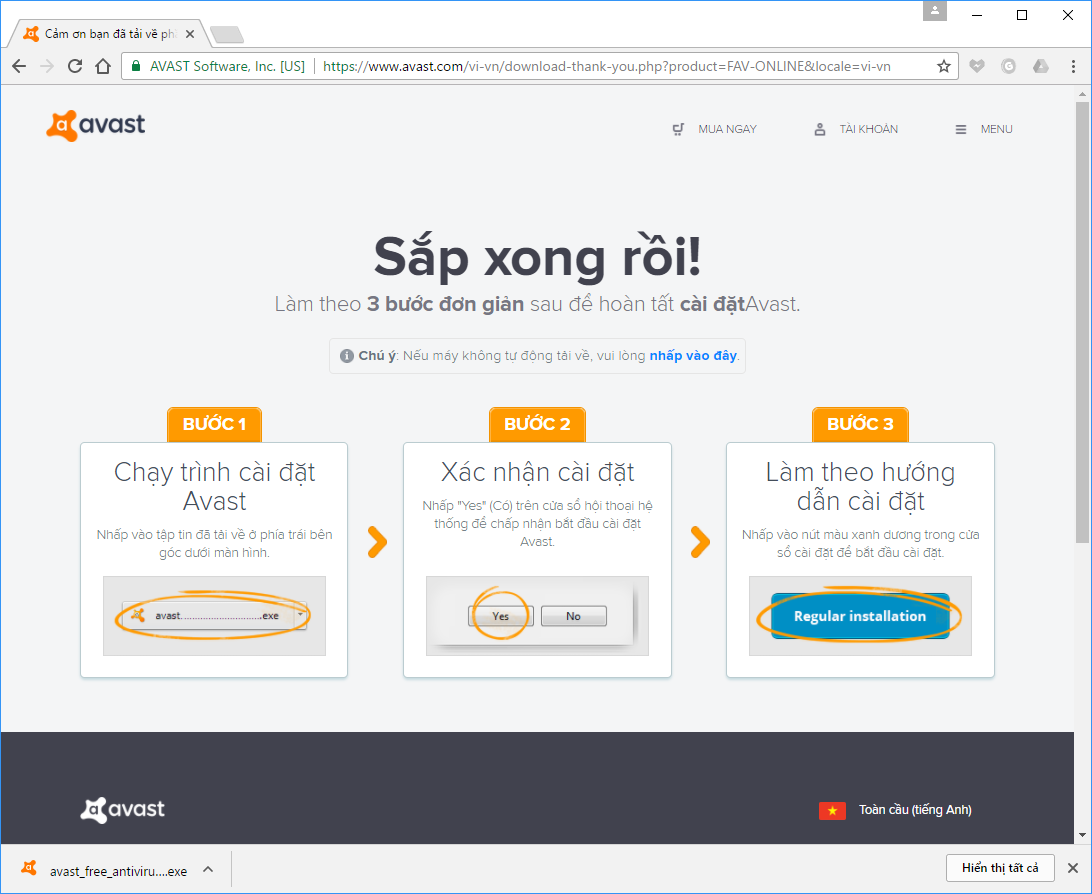Click the user profile icon in title bar

[x=935, y=11]
